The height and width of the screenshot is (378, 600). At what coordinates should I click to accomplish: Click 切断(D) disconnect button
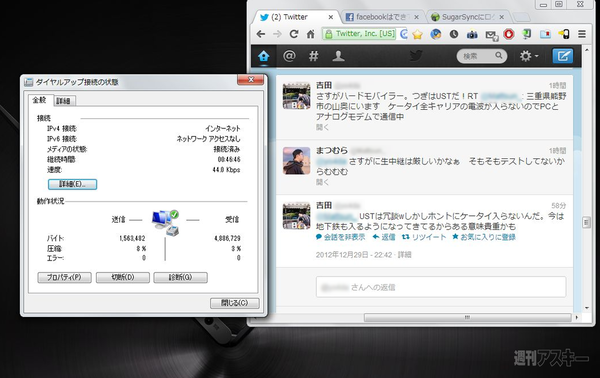[122, 277]
